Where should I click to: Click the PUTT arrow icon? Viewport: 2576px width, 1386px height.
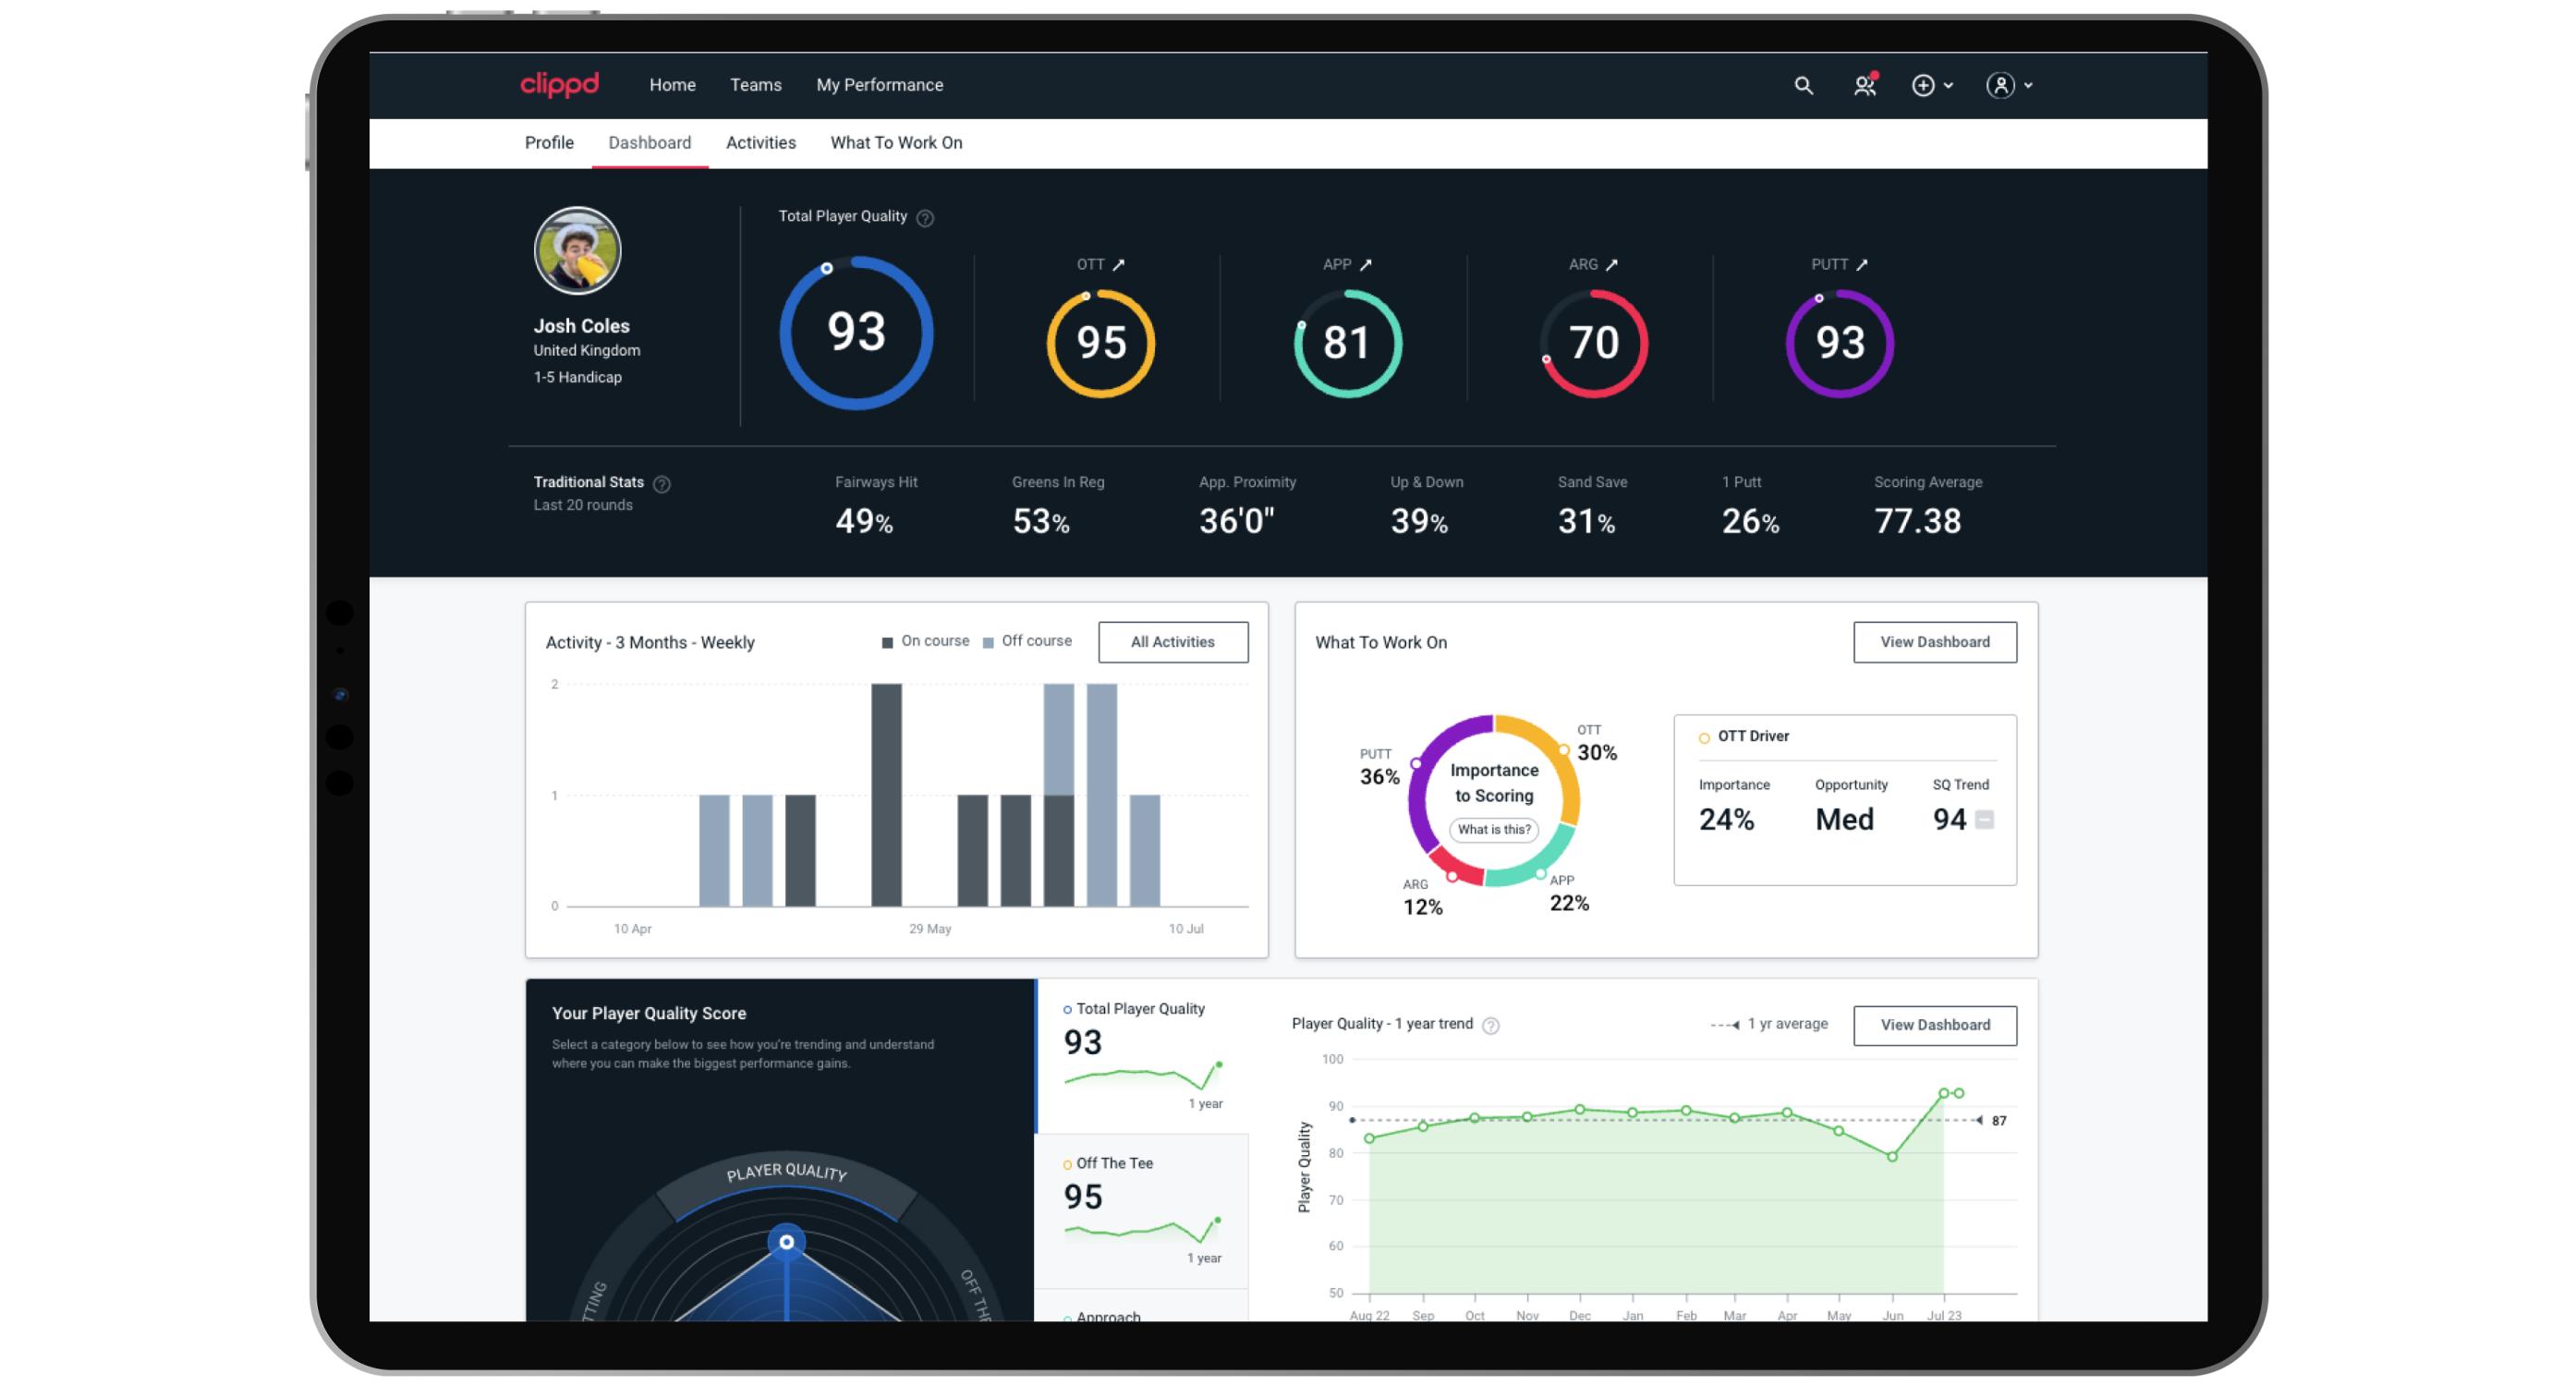[1862, 265]
